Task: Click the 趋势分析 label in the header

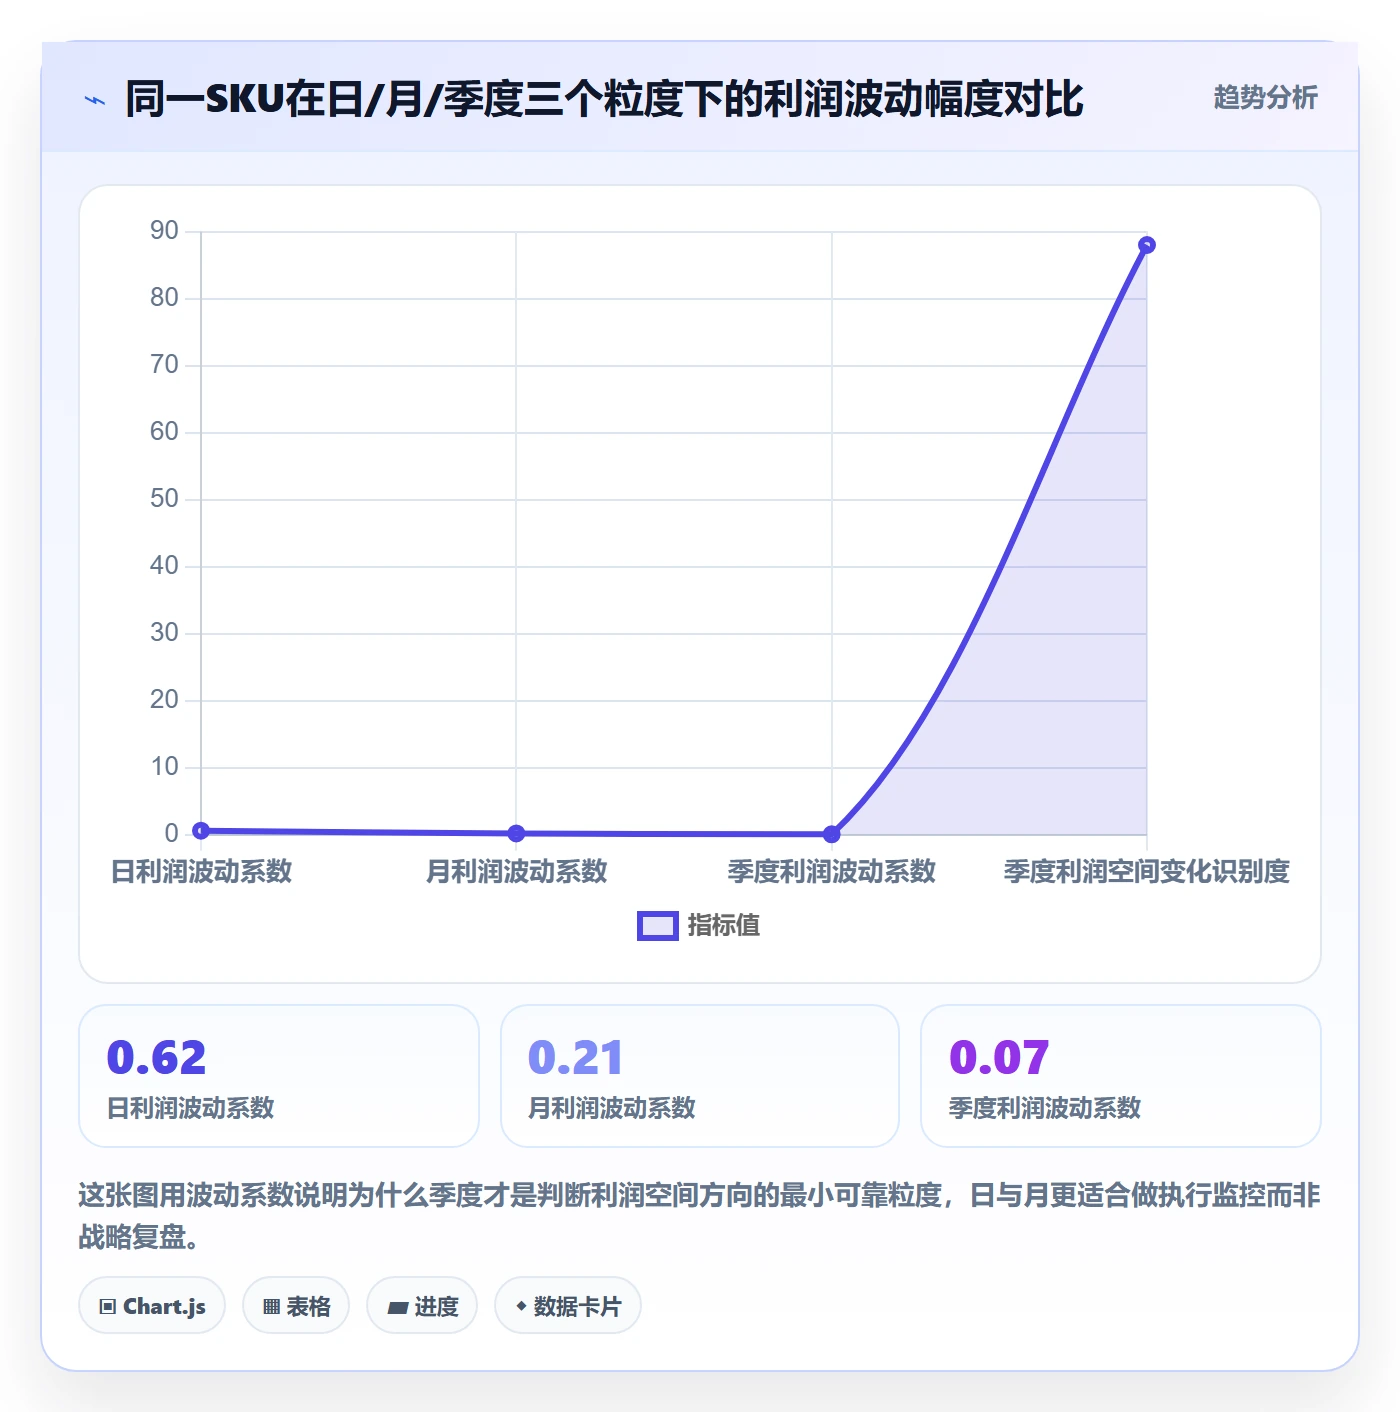Action: click(1265, 97)
